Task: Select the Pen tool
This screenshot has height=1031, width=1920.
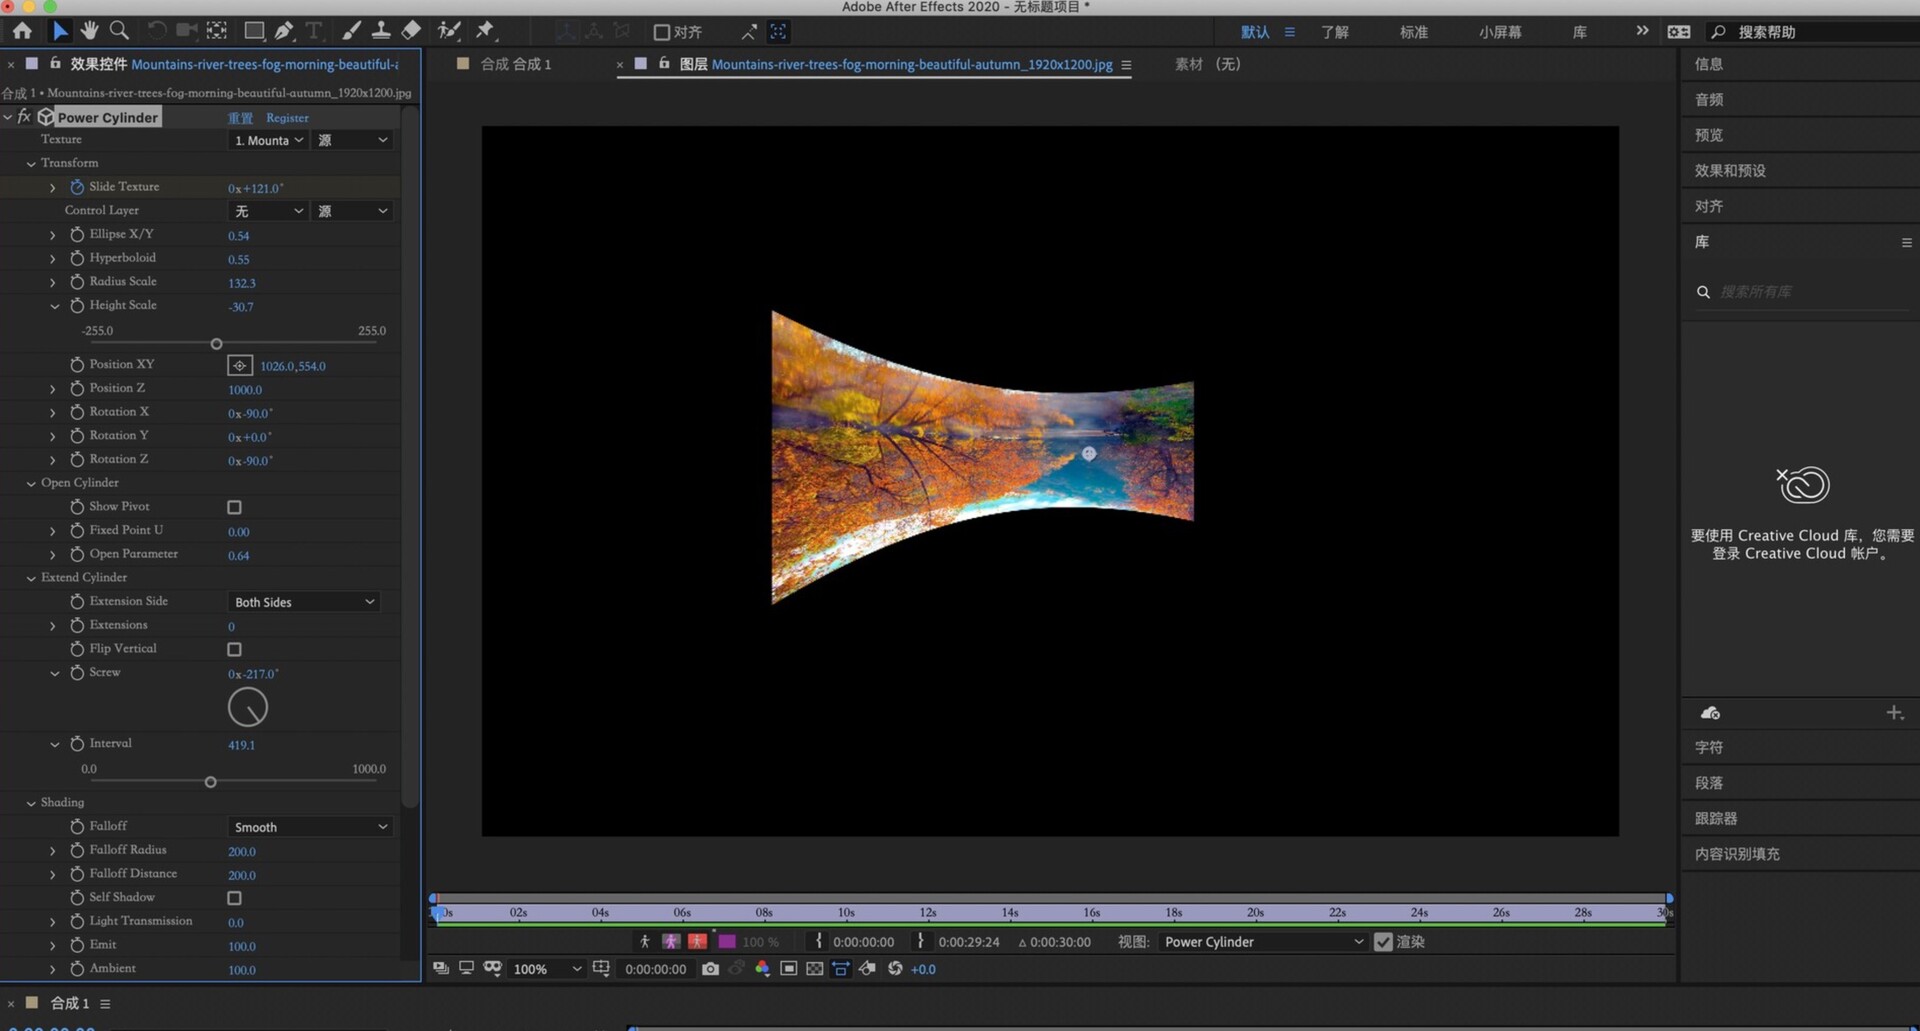Action: click(284, 31)
